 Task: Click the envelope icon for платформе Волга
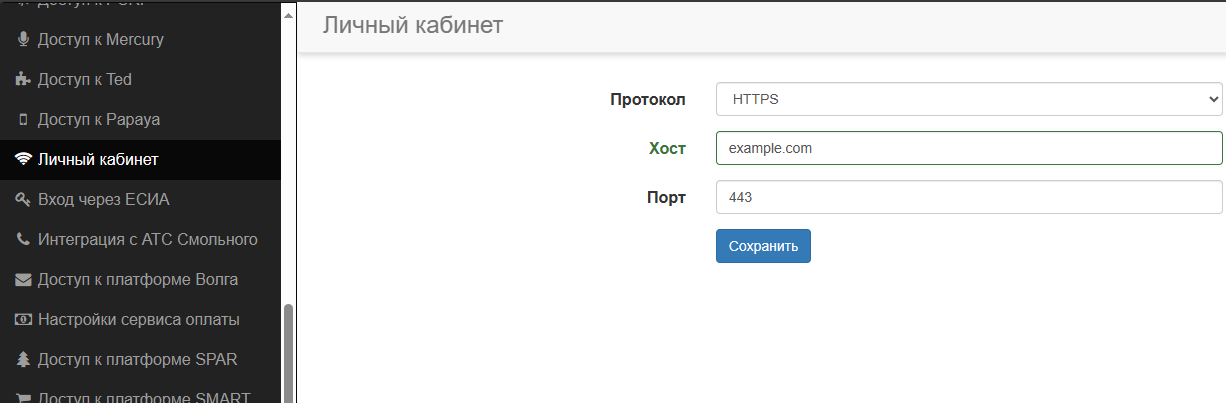coord(23,280)
